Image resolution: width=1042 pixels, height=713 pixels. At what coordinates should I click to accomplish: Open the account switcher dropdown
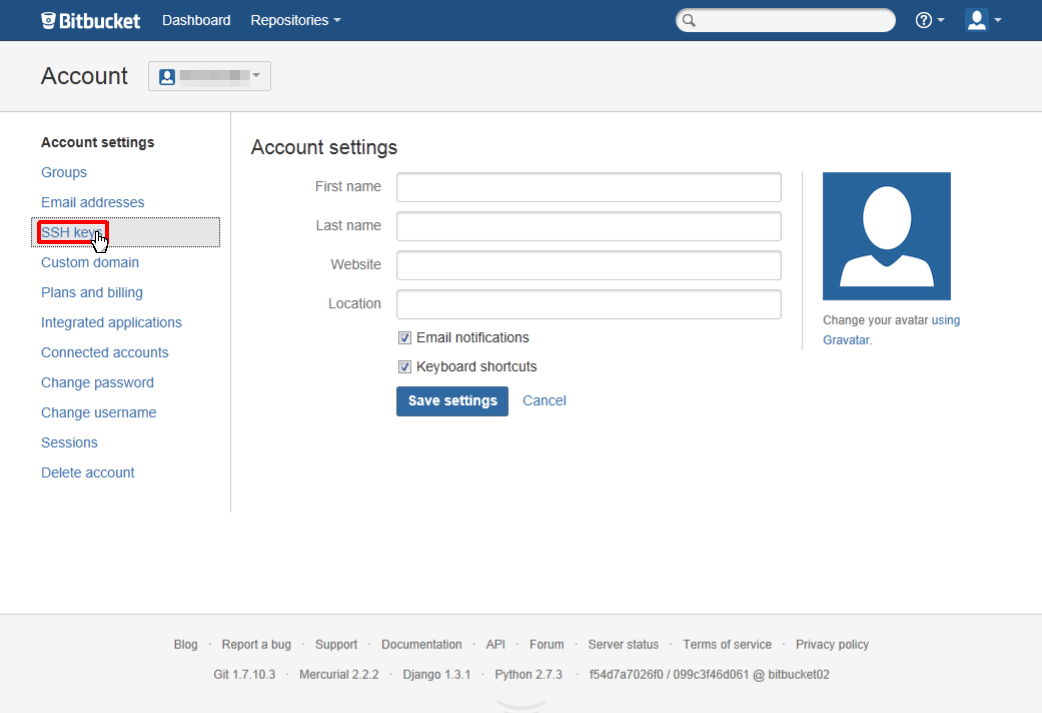[x=209, y=76]
